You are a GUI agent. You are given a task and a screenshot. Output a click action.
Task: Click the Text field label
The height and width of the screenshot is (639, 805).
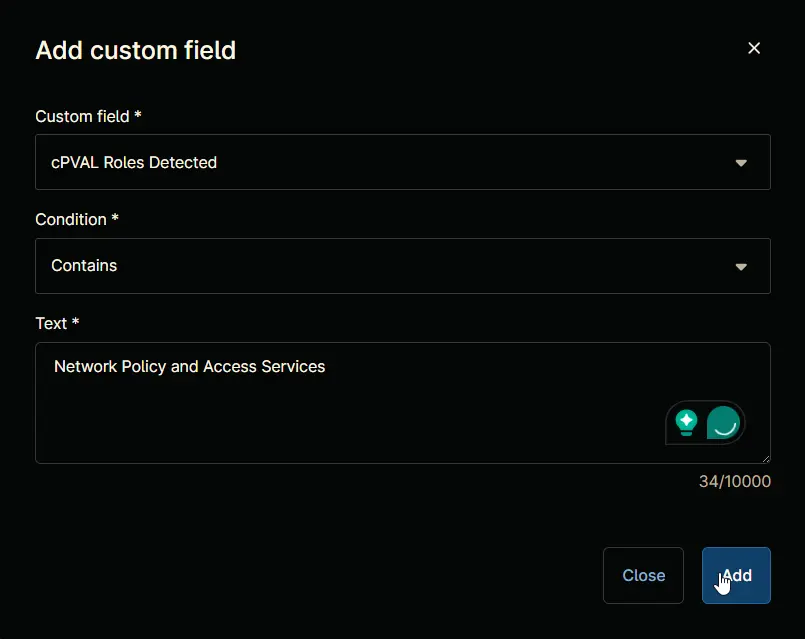[57, 323]
